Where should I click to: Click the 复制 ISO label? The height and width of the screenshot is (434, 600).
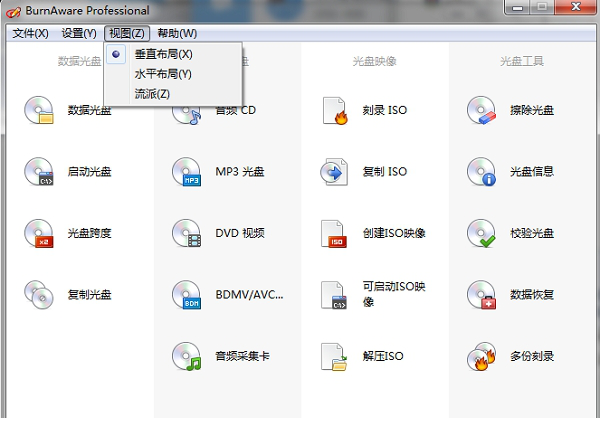point(385,171)
